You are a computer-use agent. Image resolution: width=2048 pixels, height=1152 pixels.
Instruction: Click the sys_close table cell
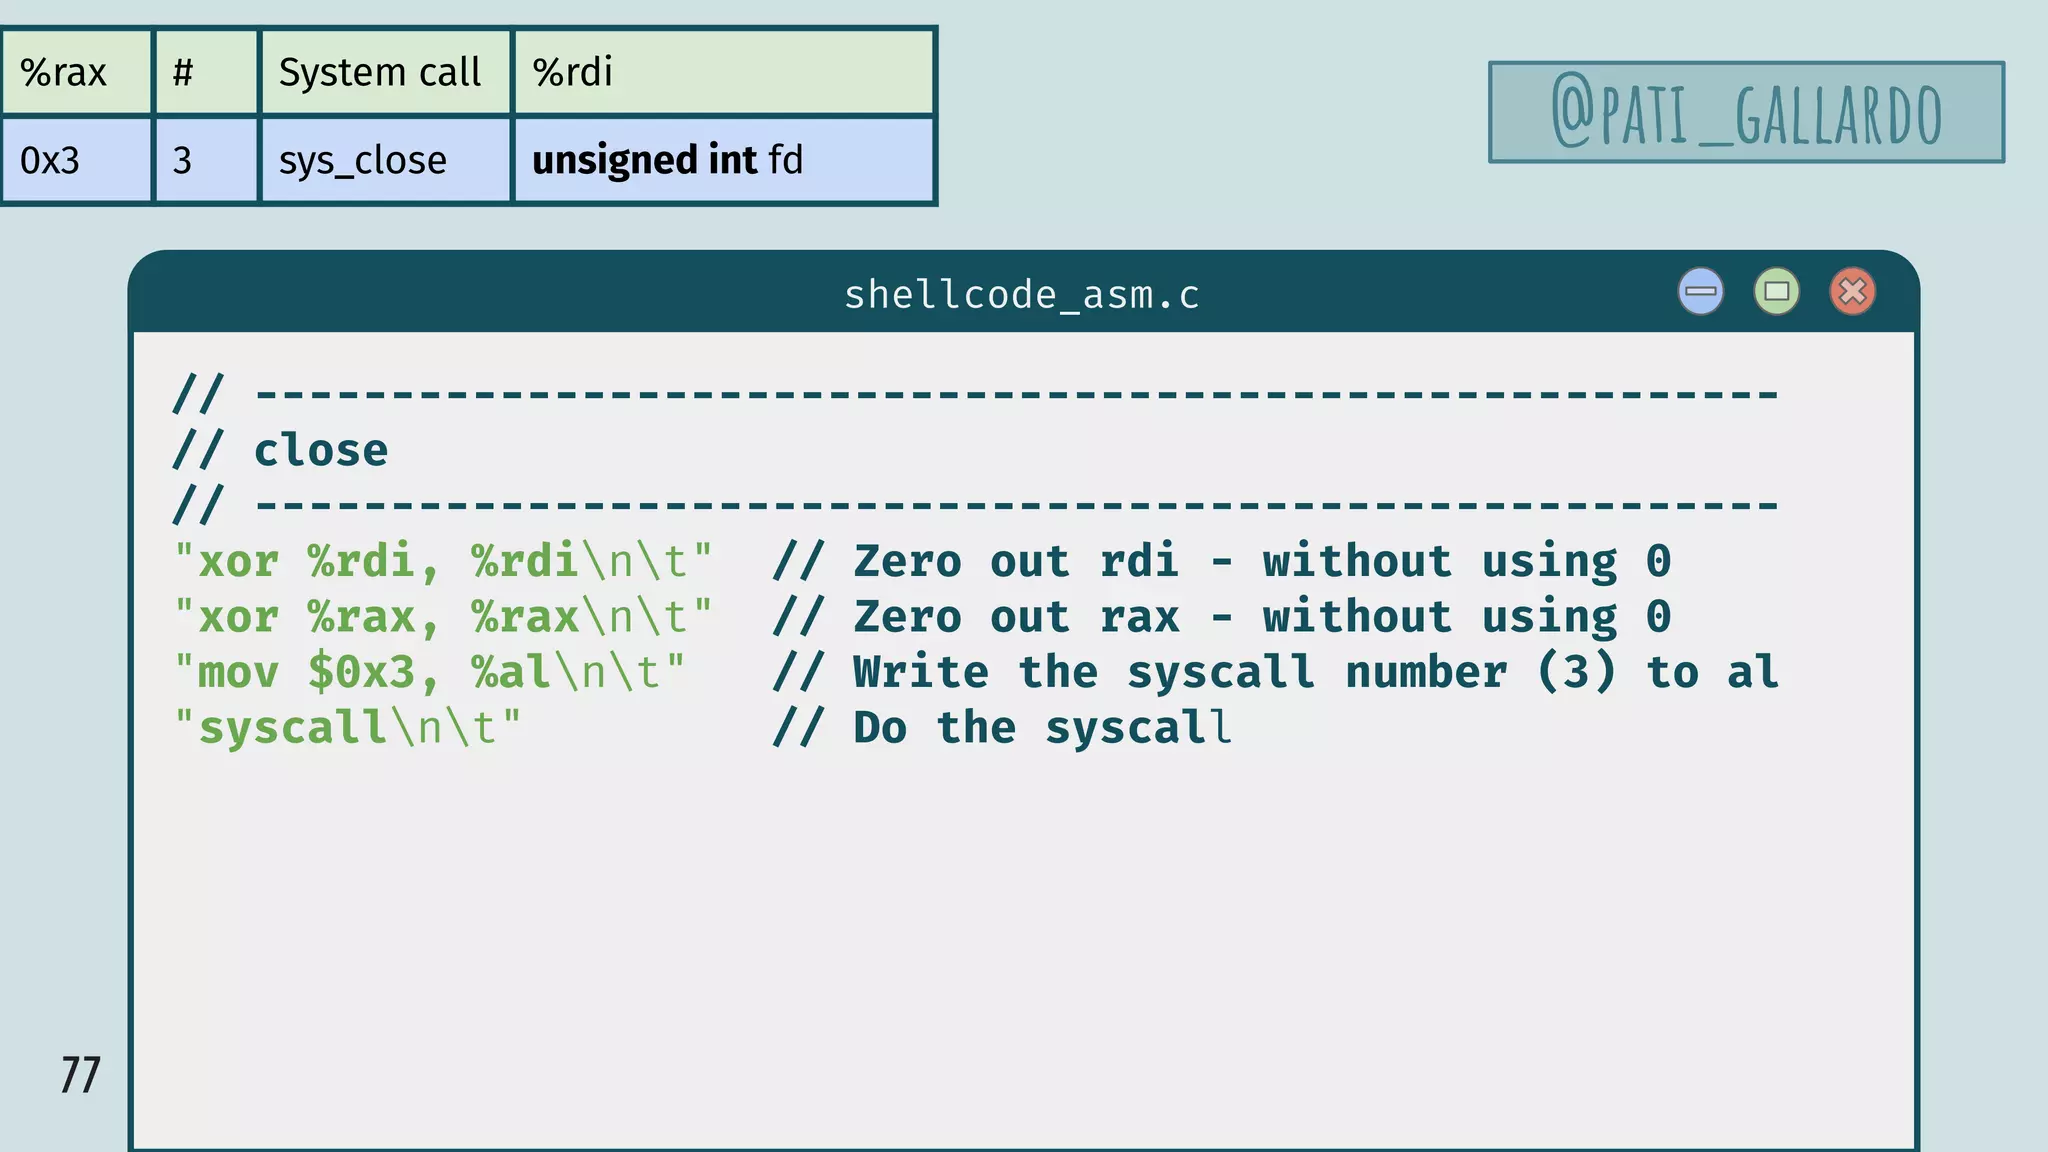(385, 160)
